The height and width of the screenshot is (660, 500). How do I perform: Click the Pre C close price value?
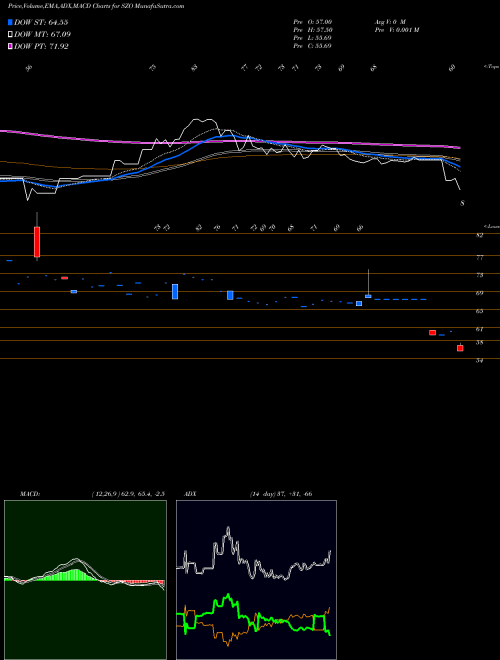(312, 46)
